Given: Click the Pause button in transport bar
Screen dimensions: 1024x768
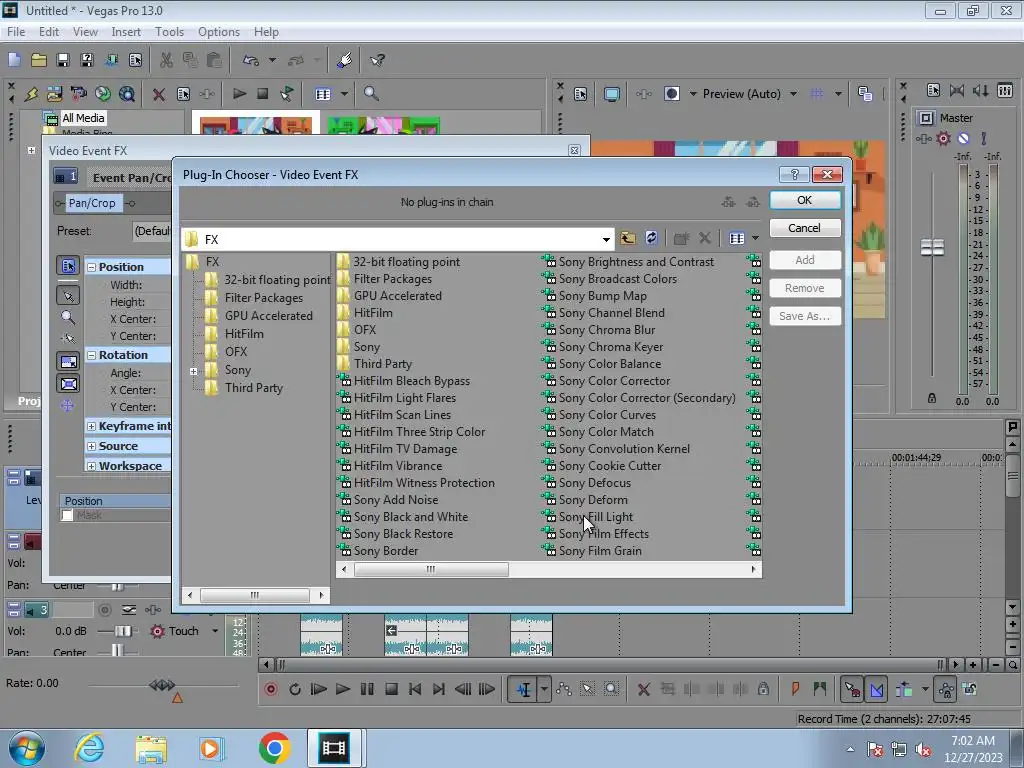Looking at the screenshot, I should pyautogui.click(x=367, y=689).
